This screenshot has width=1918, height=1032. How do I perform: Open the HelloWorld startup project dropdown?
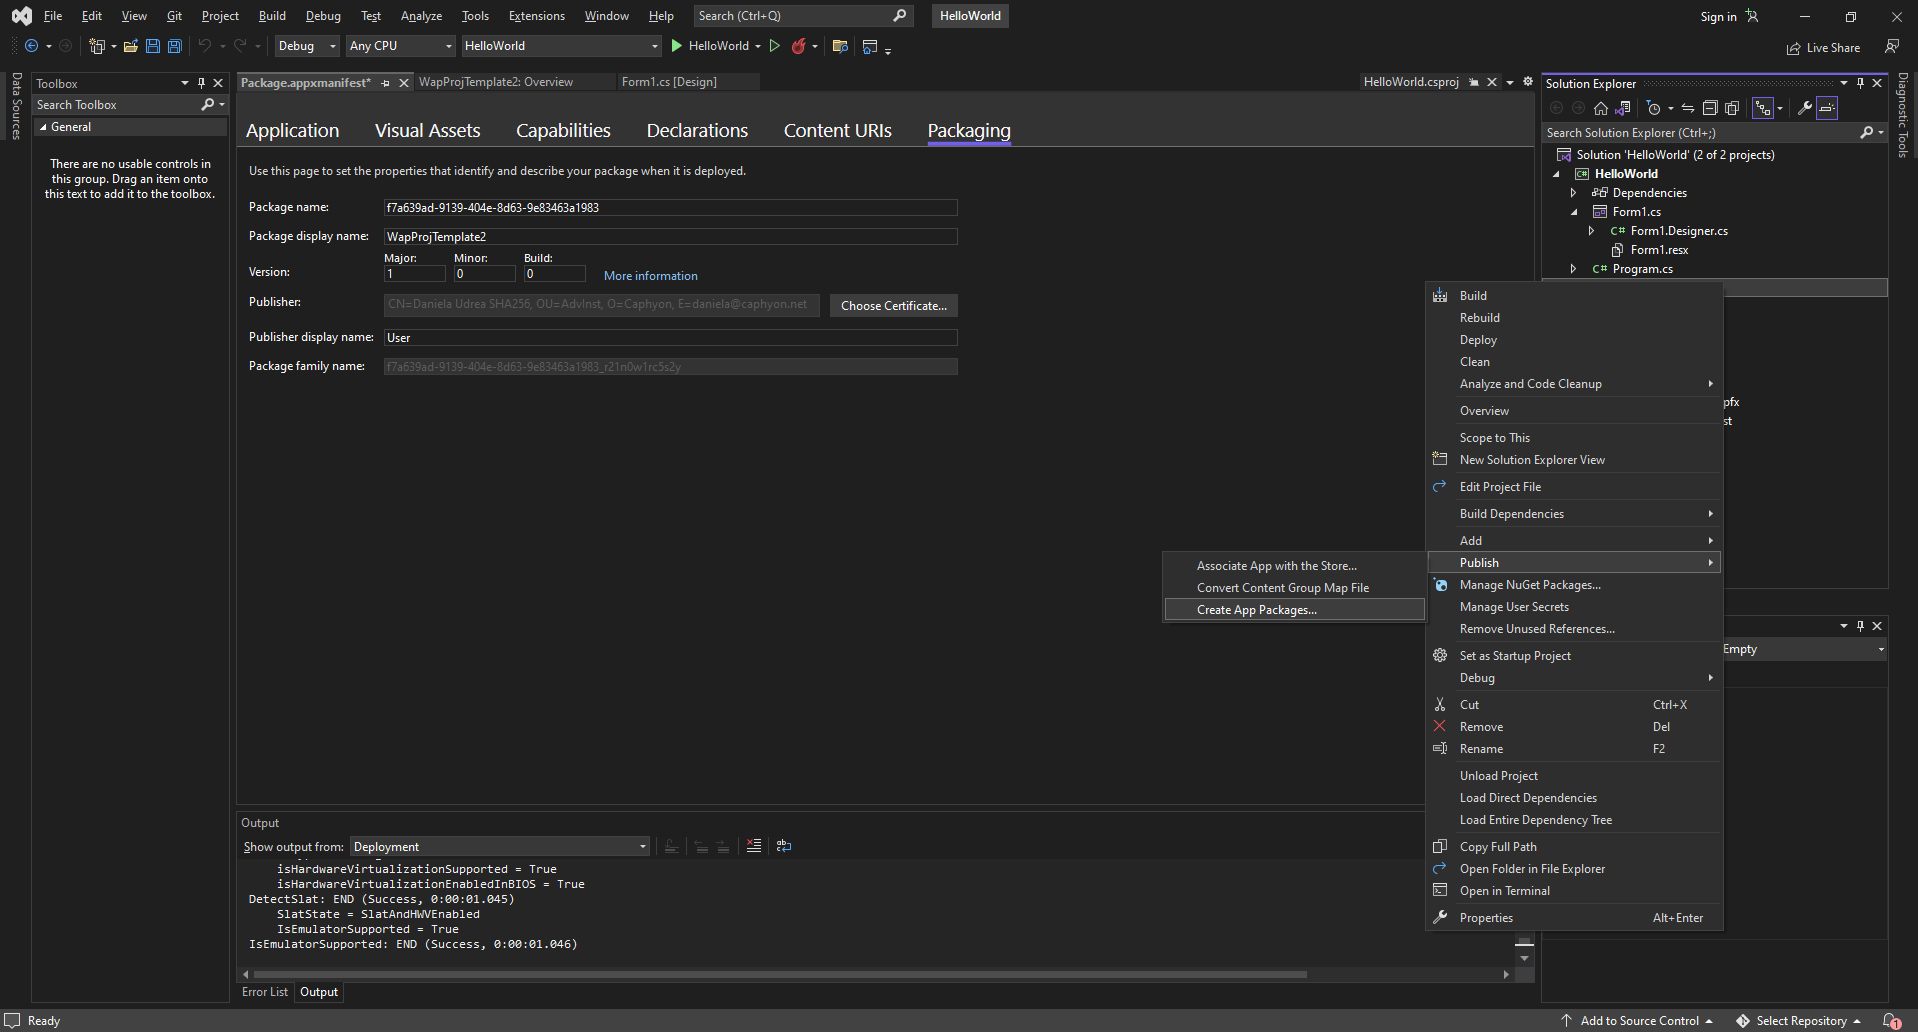(x=561, y=46)
